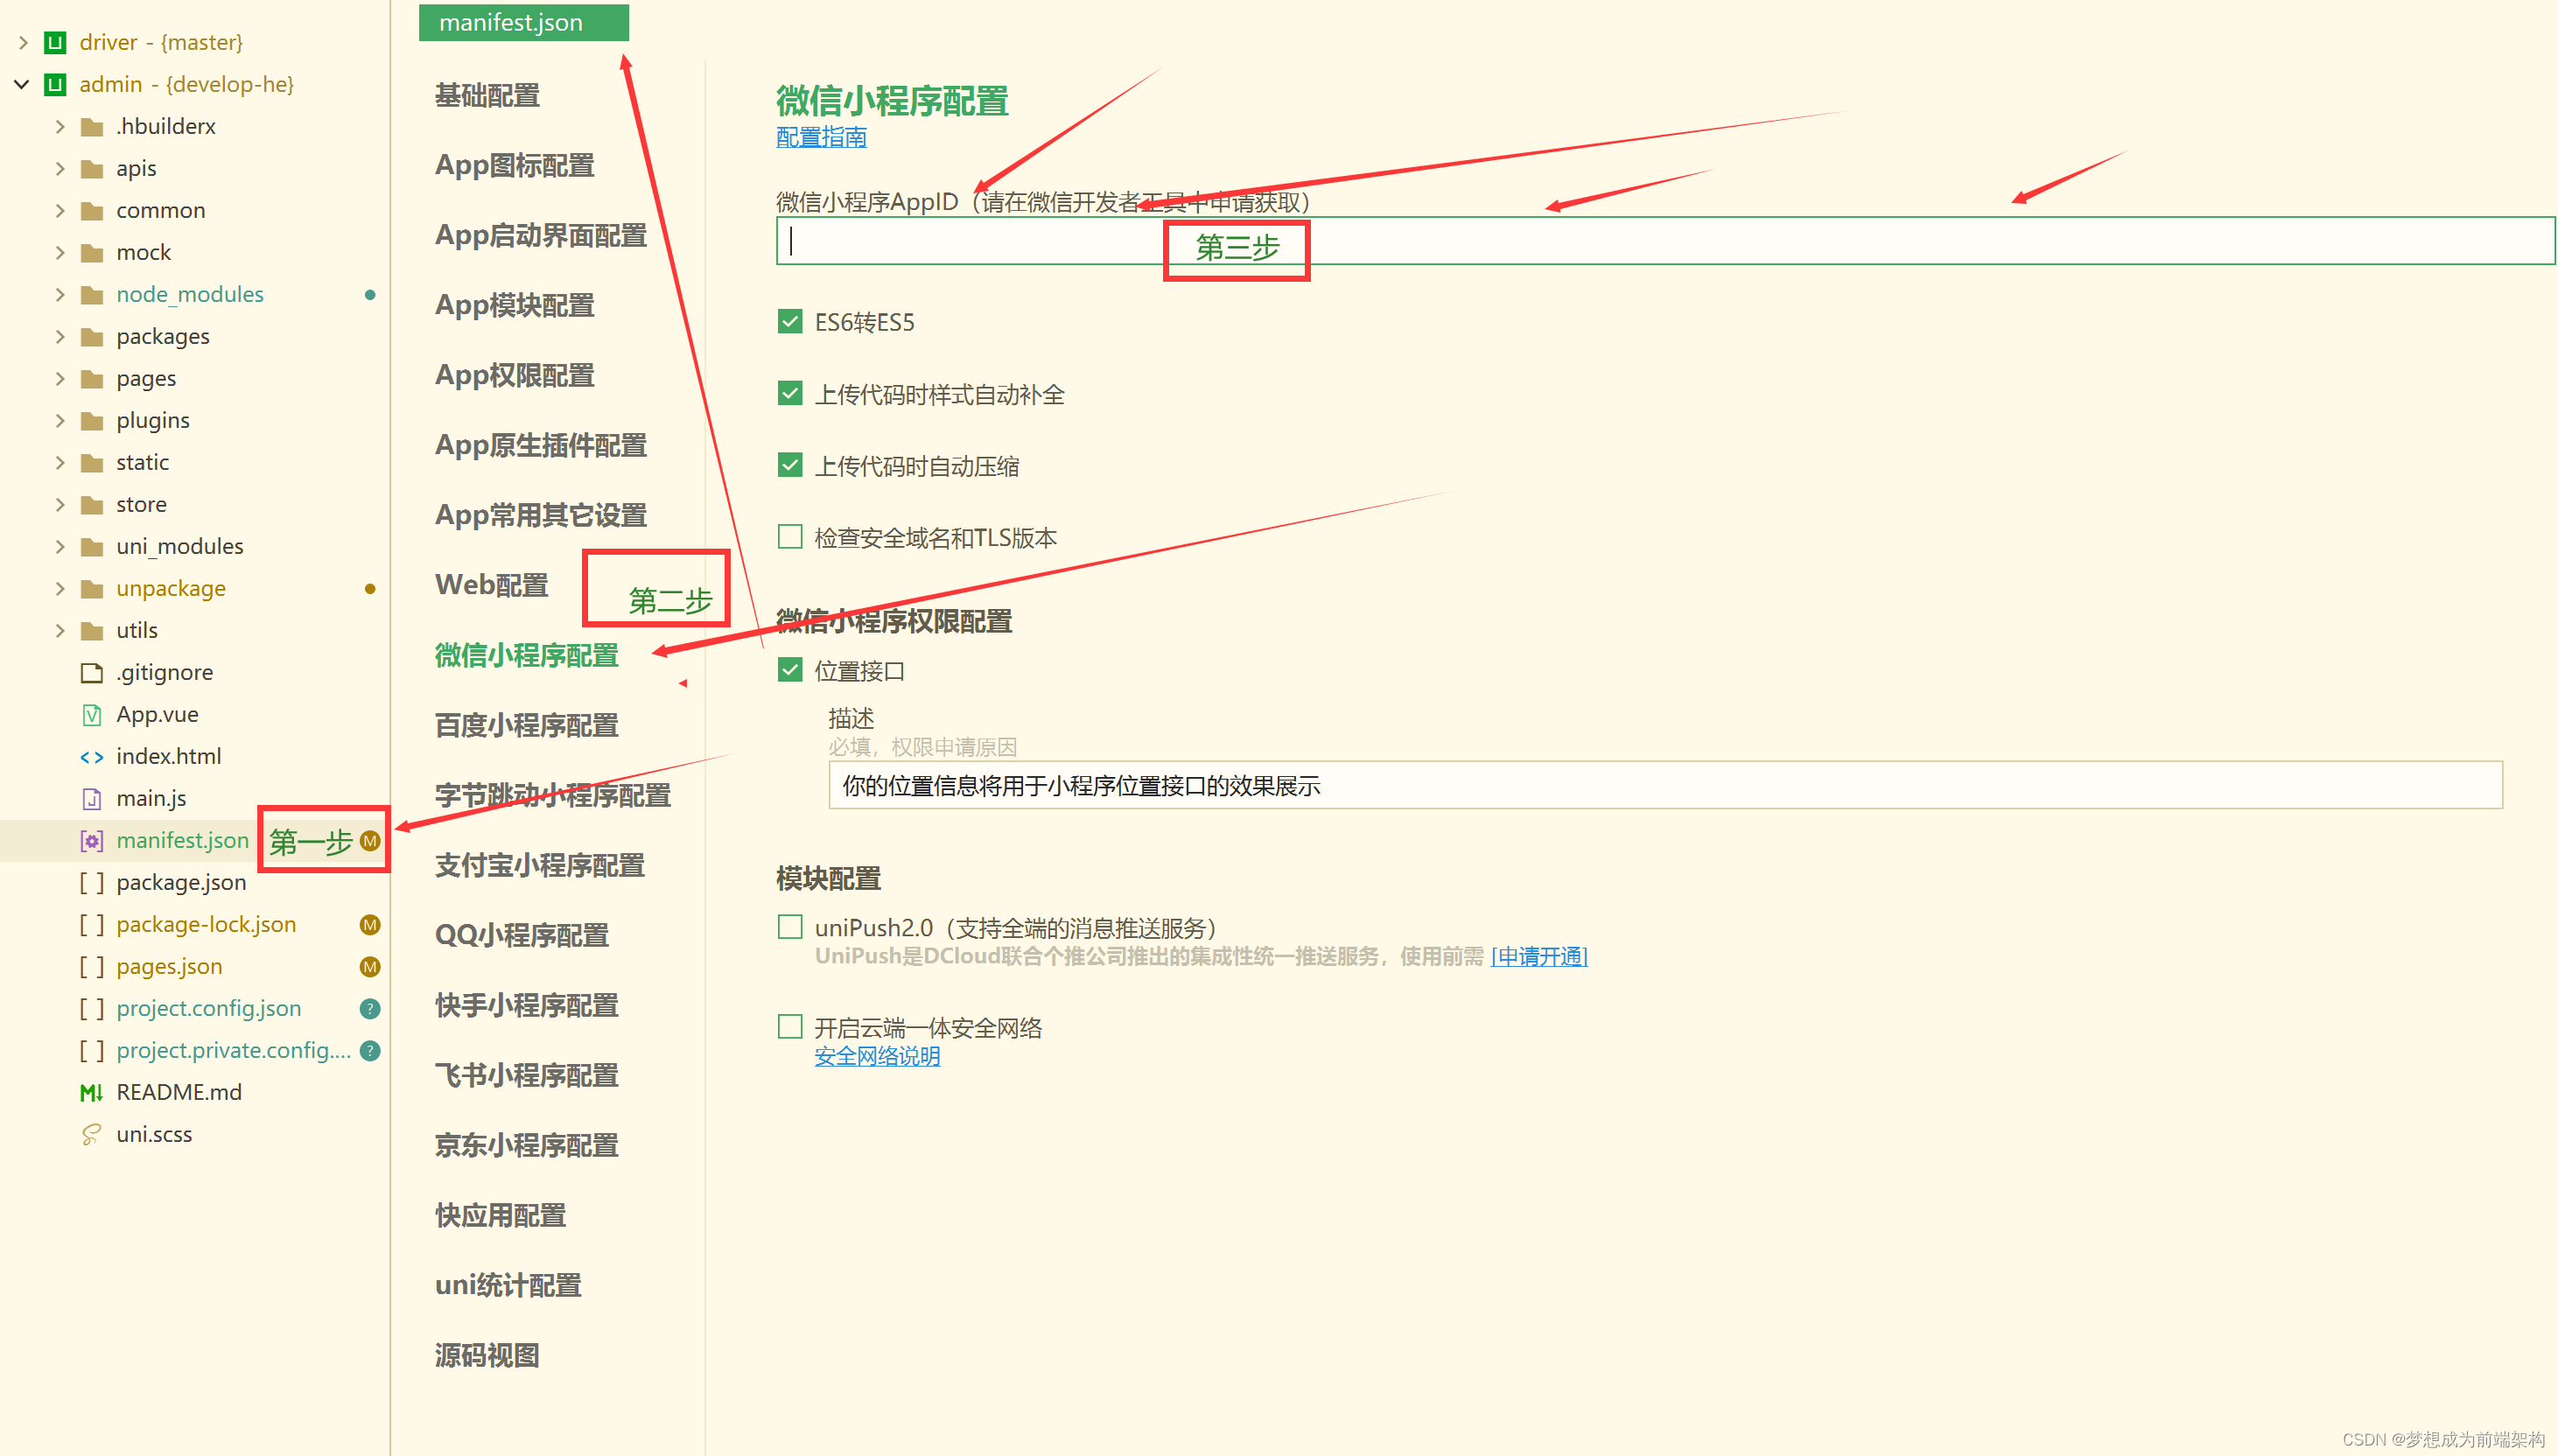Uncheck the ES6转ES5 checkbox
The width and height of the screenshot is (2558, 1456).
click(x=790, y=322)
